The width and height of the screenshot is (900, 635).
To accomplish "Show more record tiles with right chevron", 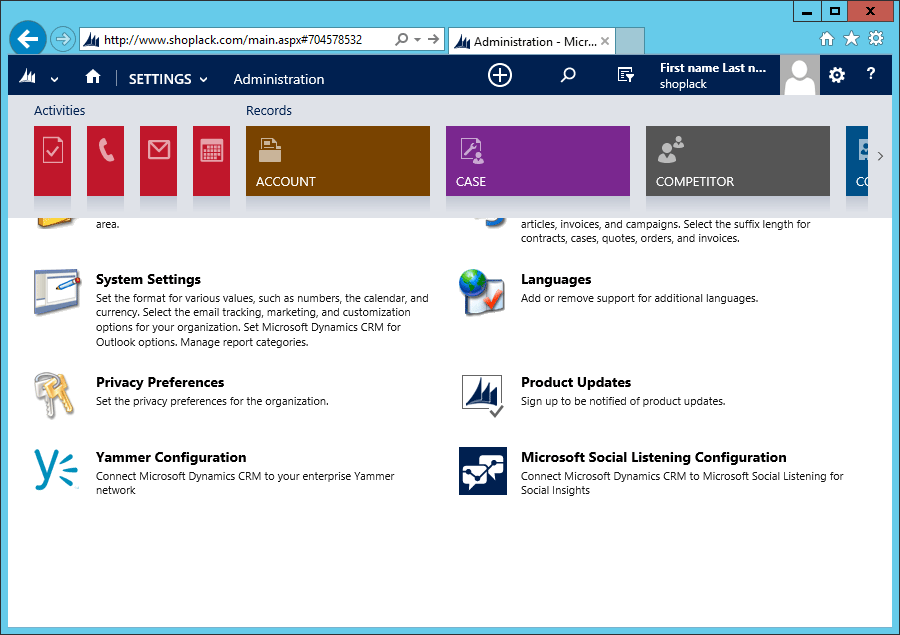I will pos(880,156).
